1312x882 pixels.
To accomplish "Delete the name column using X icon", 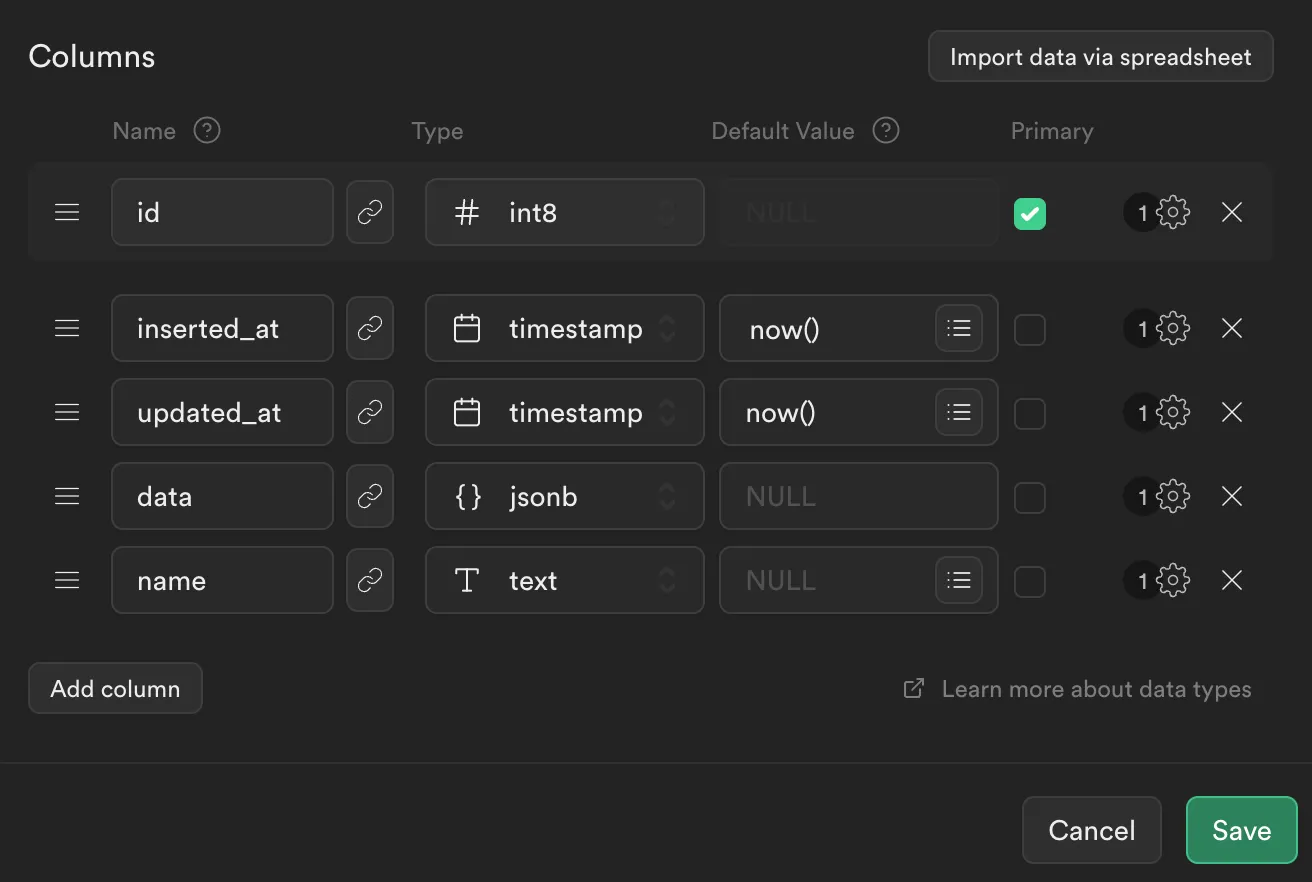I will pos(1232,580).
